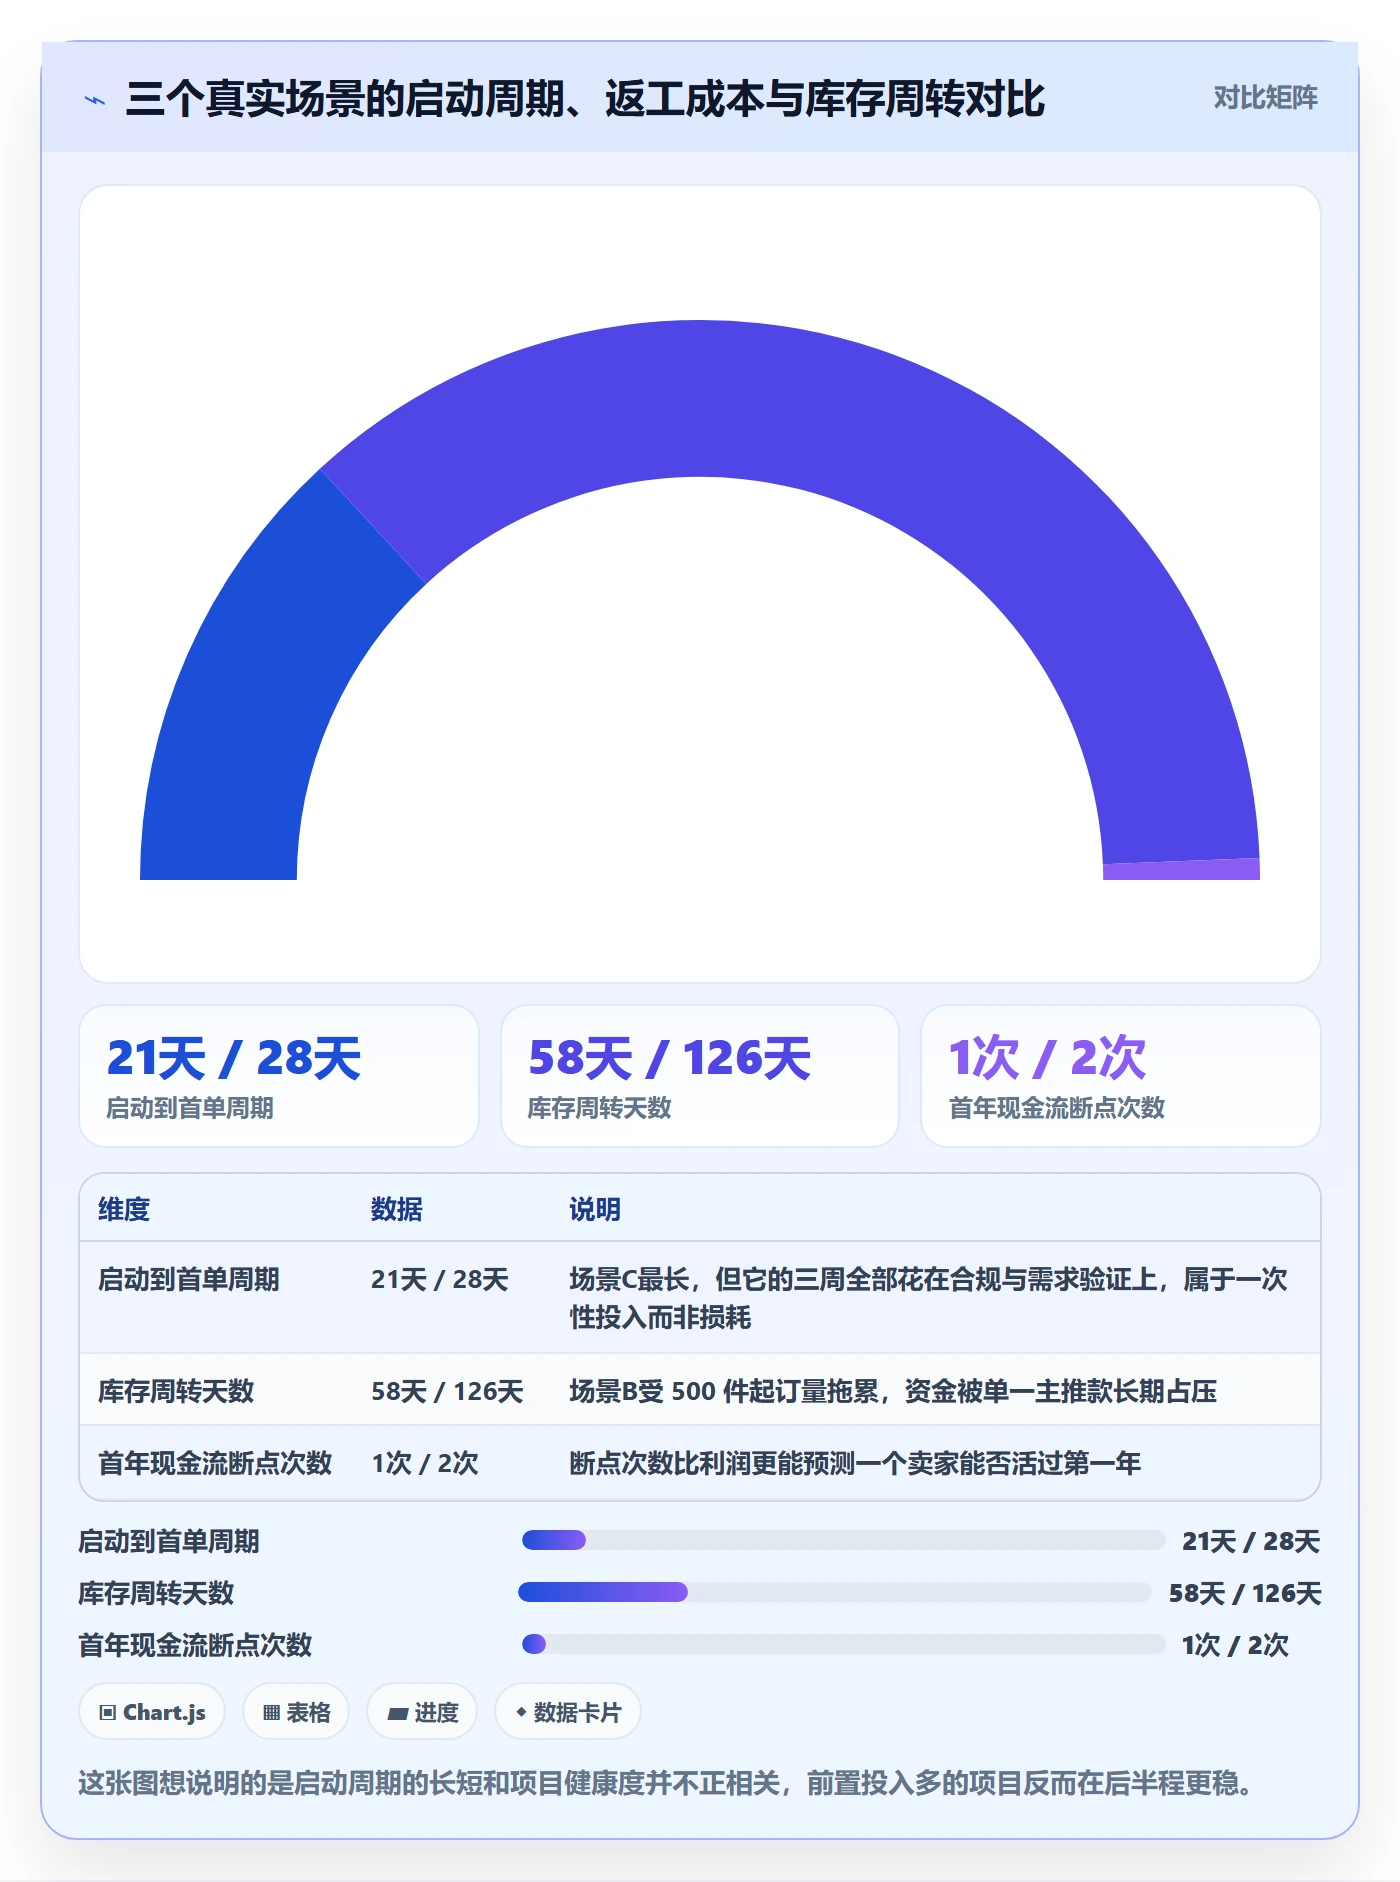Image resolution: width=1400 pixels, height=1882 pixels.
Task: Click the 1次 / 2次 progress value label
Action: [x=1235, y=1645]
